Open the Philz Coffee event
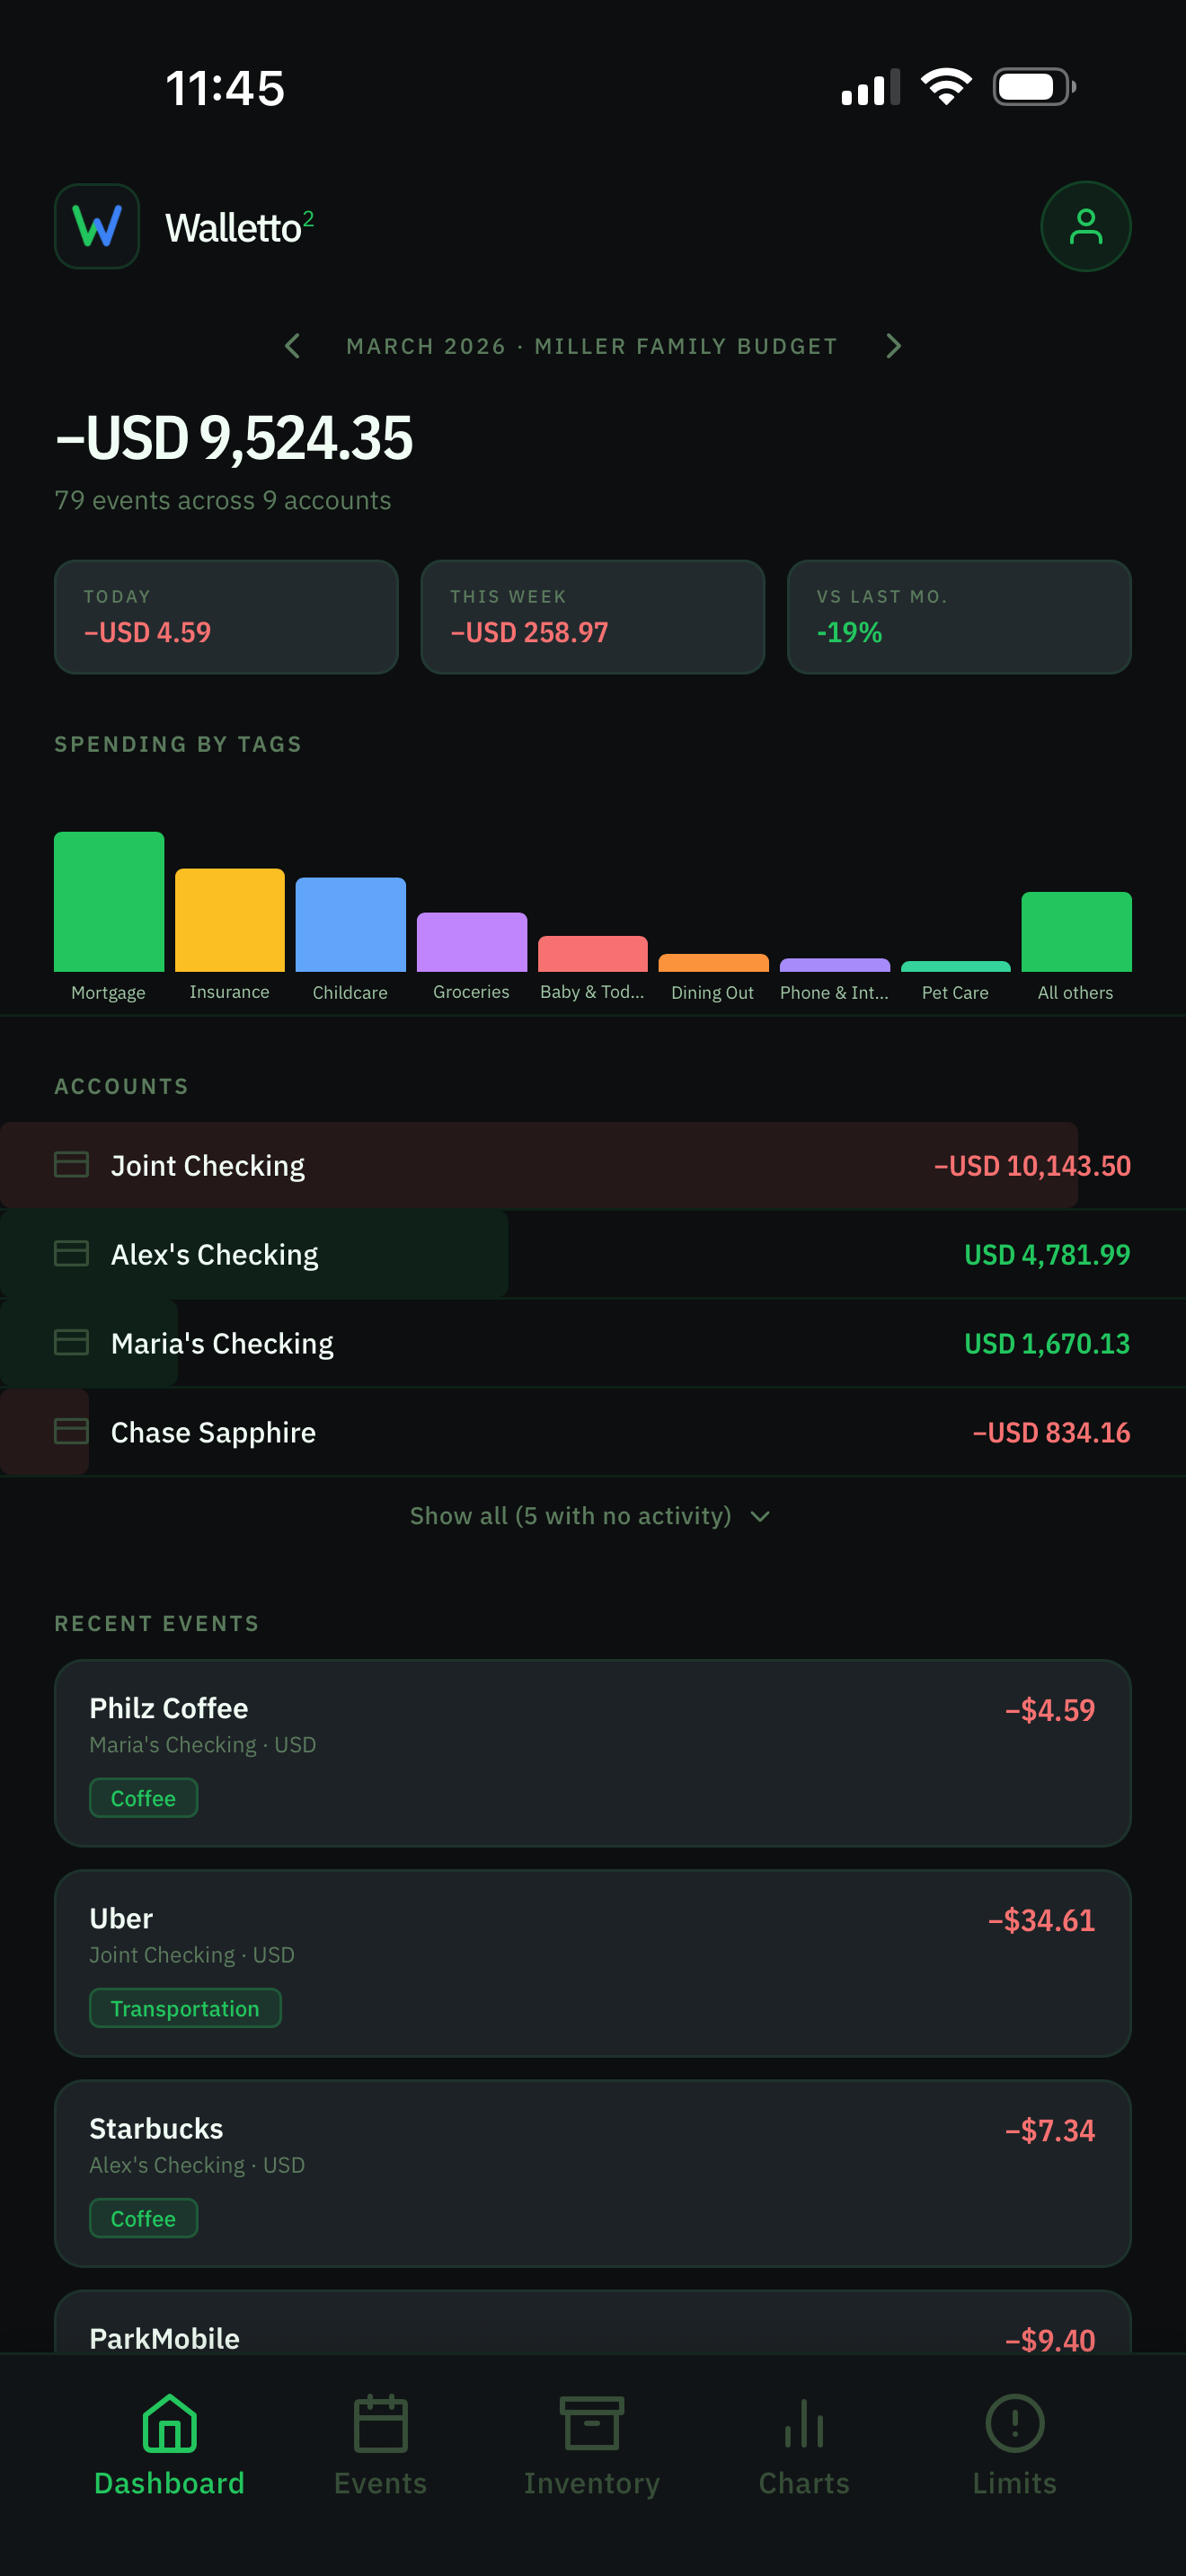 592,1752
